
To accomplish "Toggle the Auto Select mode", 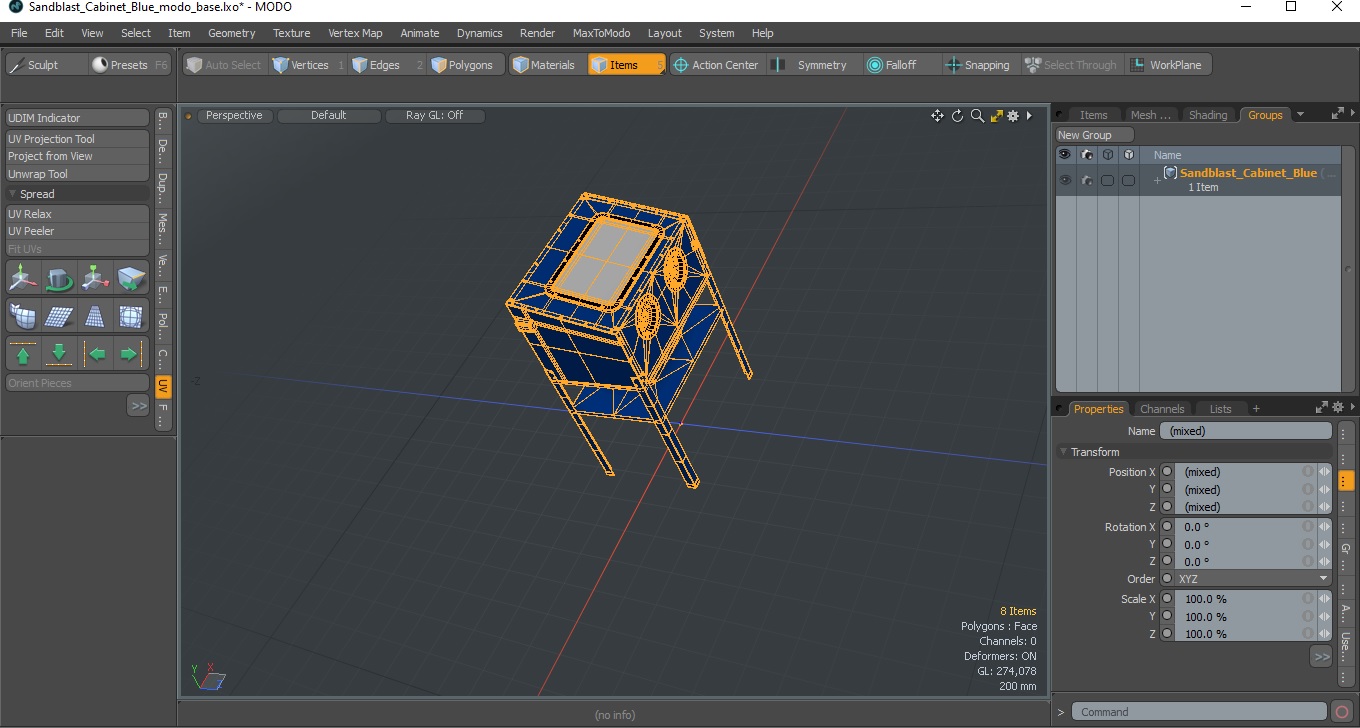I will 224,65.
